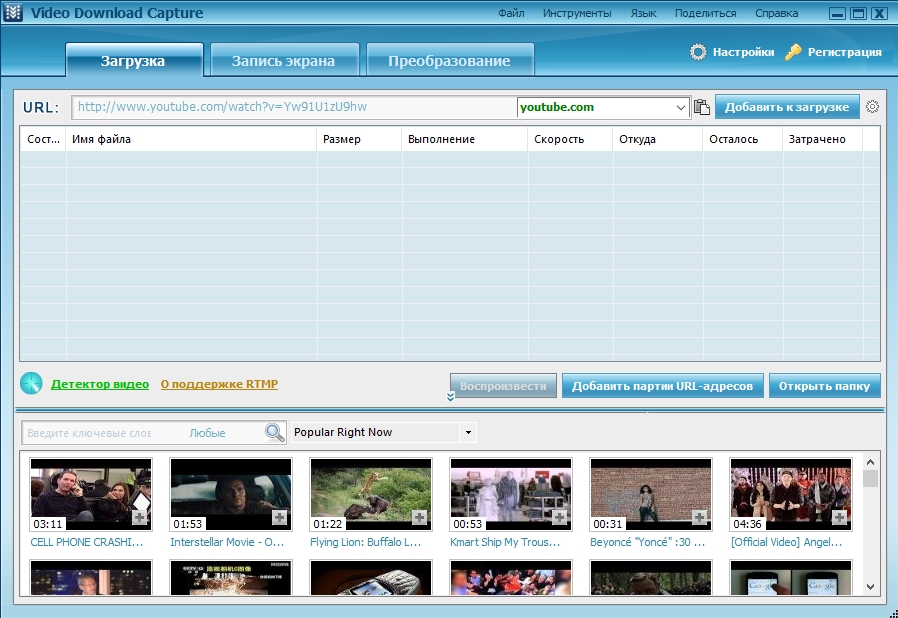
Task: Click the Открыть папку button
Action: click(824, 386)
